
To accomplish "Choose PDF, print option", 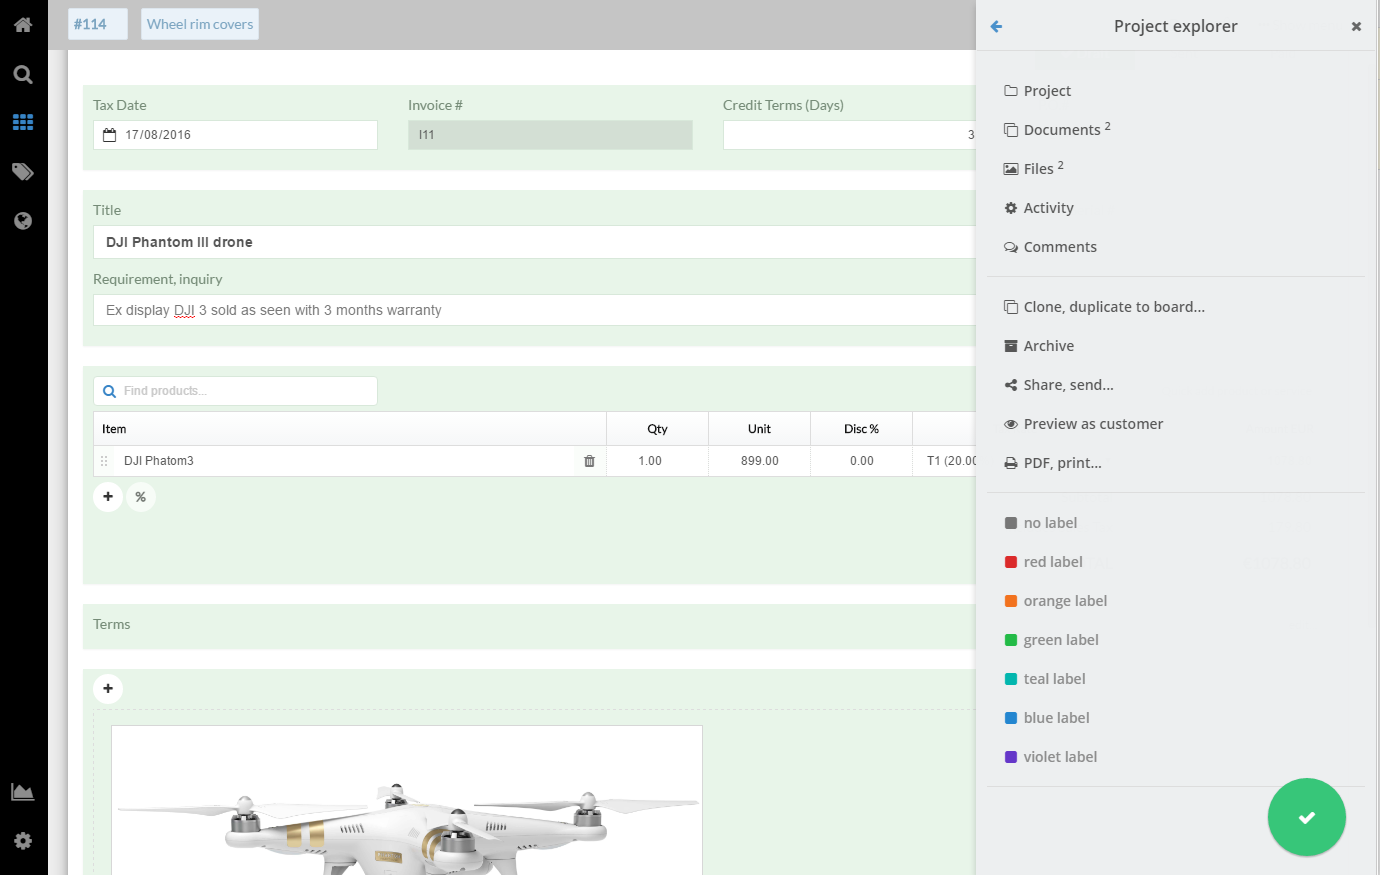I will [x=1062, y=463].
